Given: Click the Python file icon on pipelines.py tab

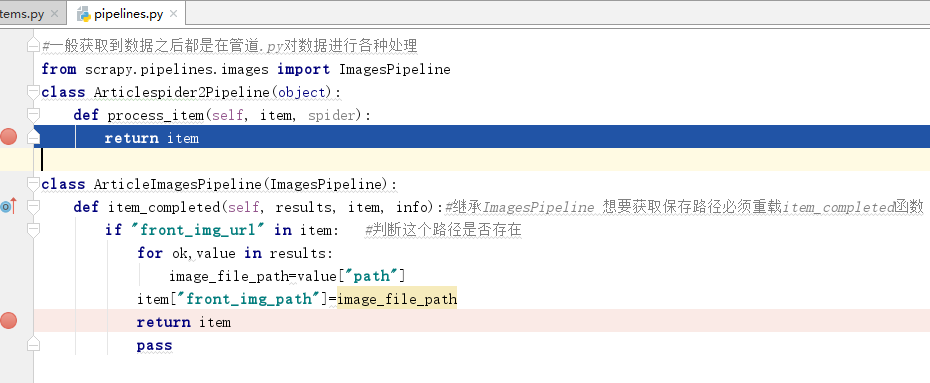Looking at the screenshot, I should pos(84,14).
